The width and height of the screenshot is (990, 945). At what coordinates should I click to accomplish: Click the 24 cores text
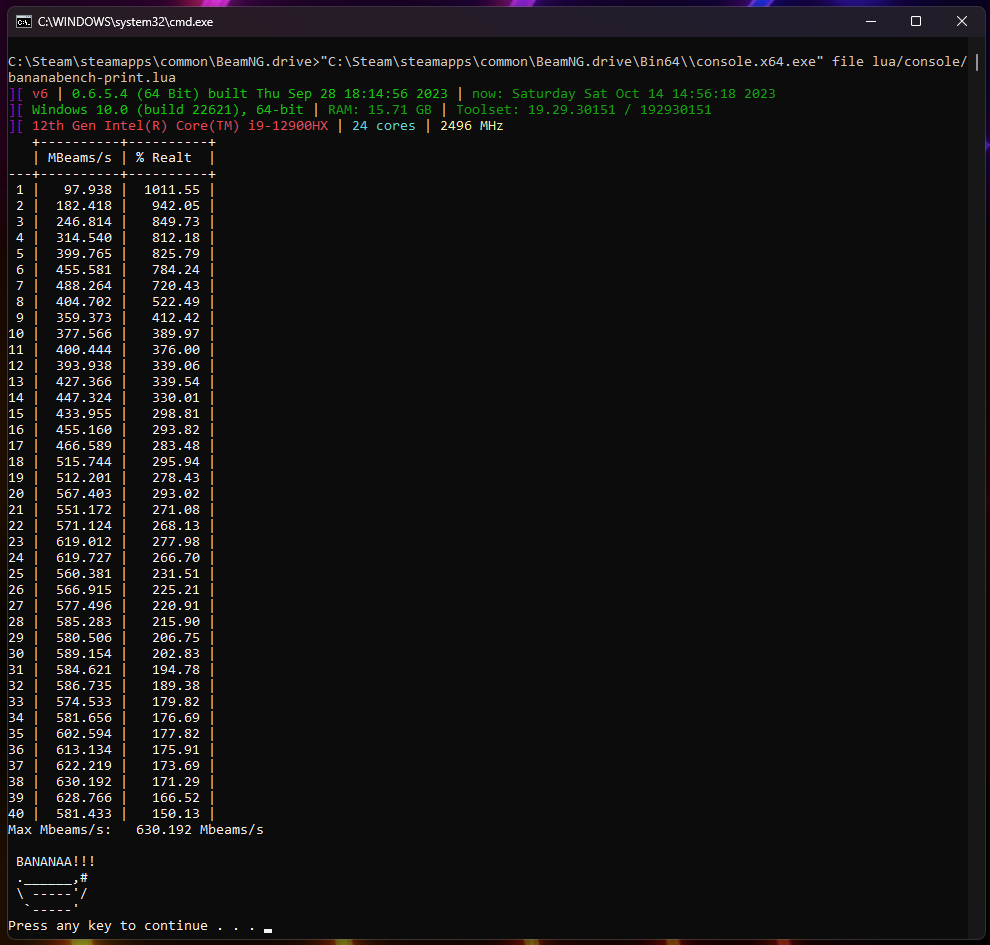pyautogui.click(x=384, y=126)
